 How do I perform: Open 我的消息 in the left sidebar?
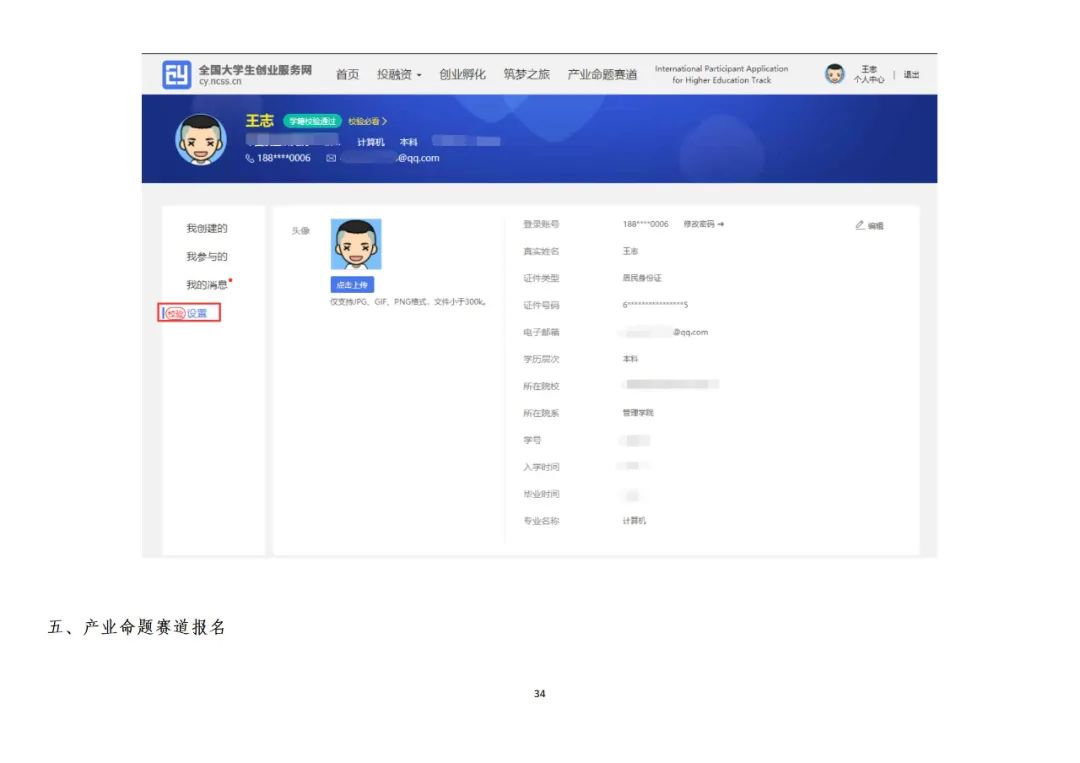click(x=207, y=285)
